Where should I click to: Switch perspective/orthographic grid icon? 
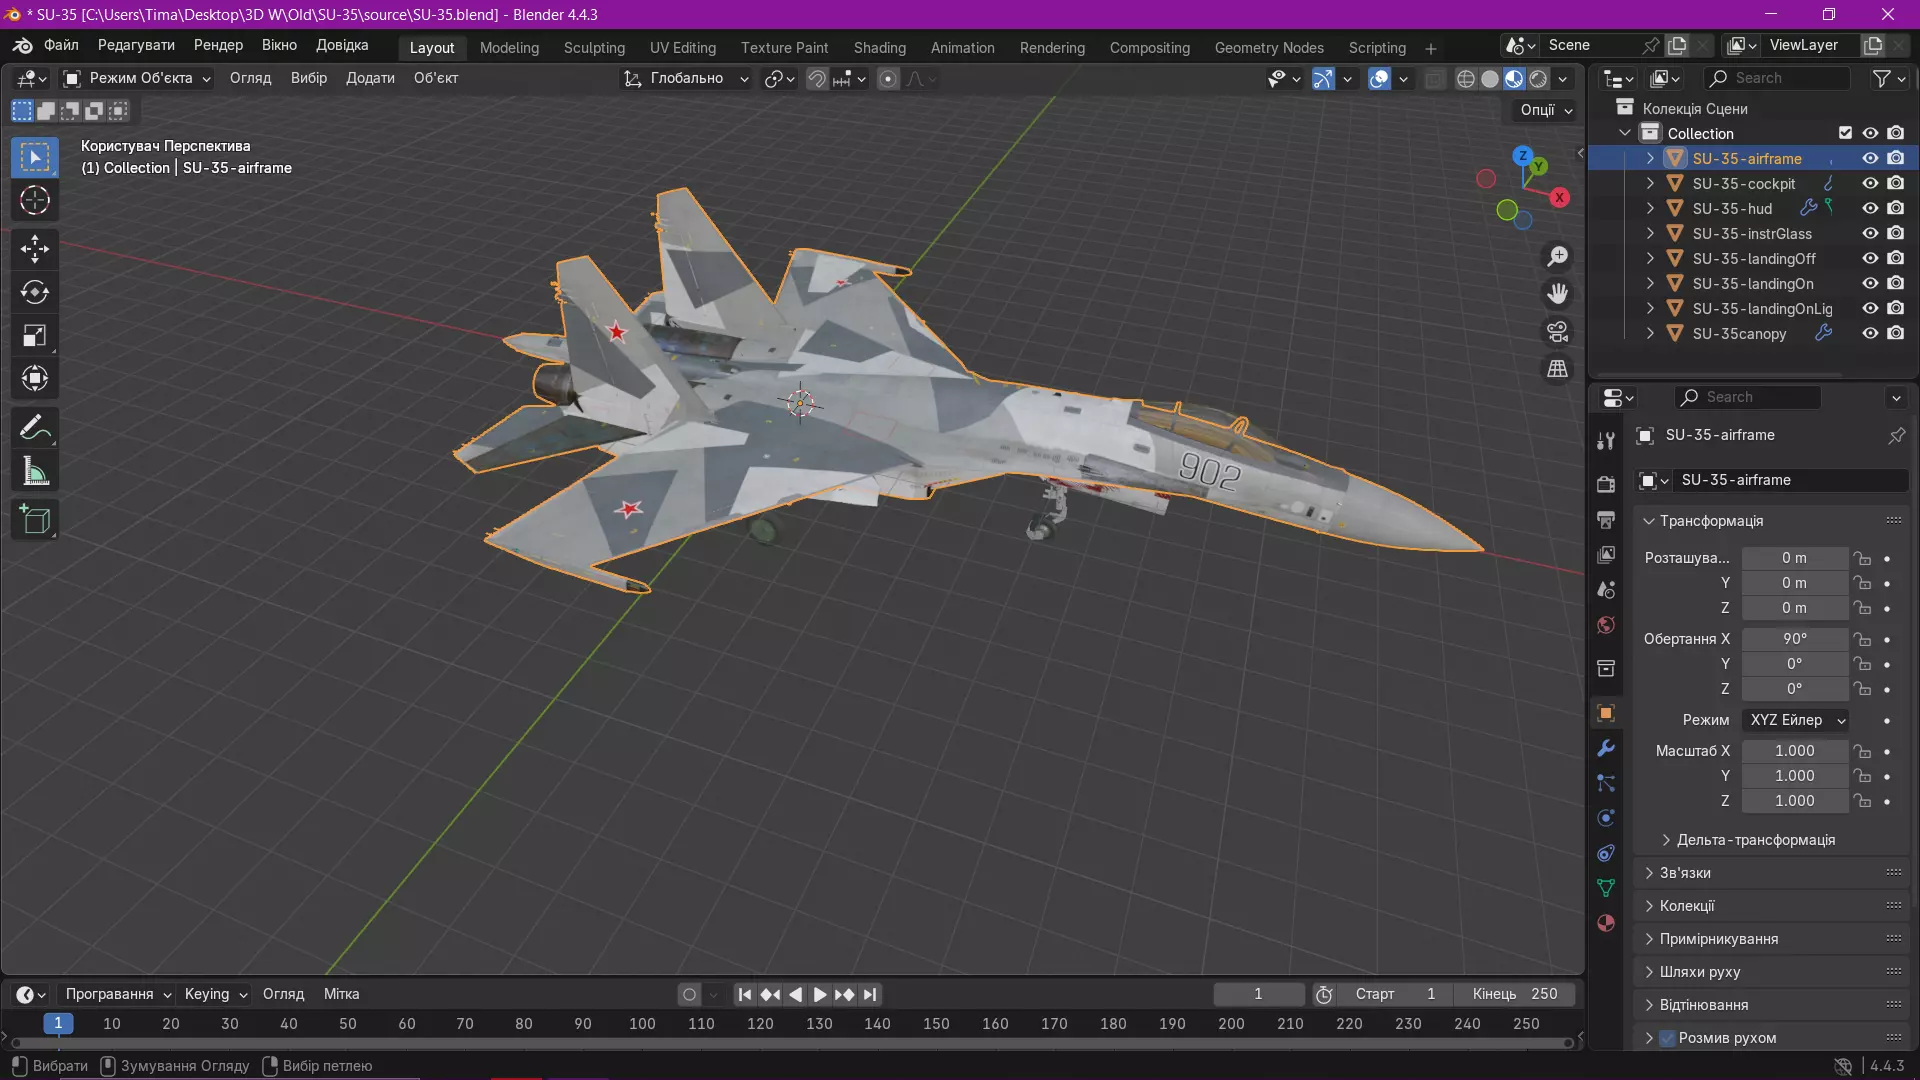coord(1558,369)
